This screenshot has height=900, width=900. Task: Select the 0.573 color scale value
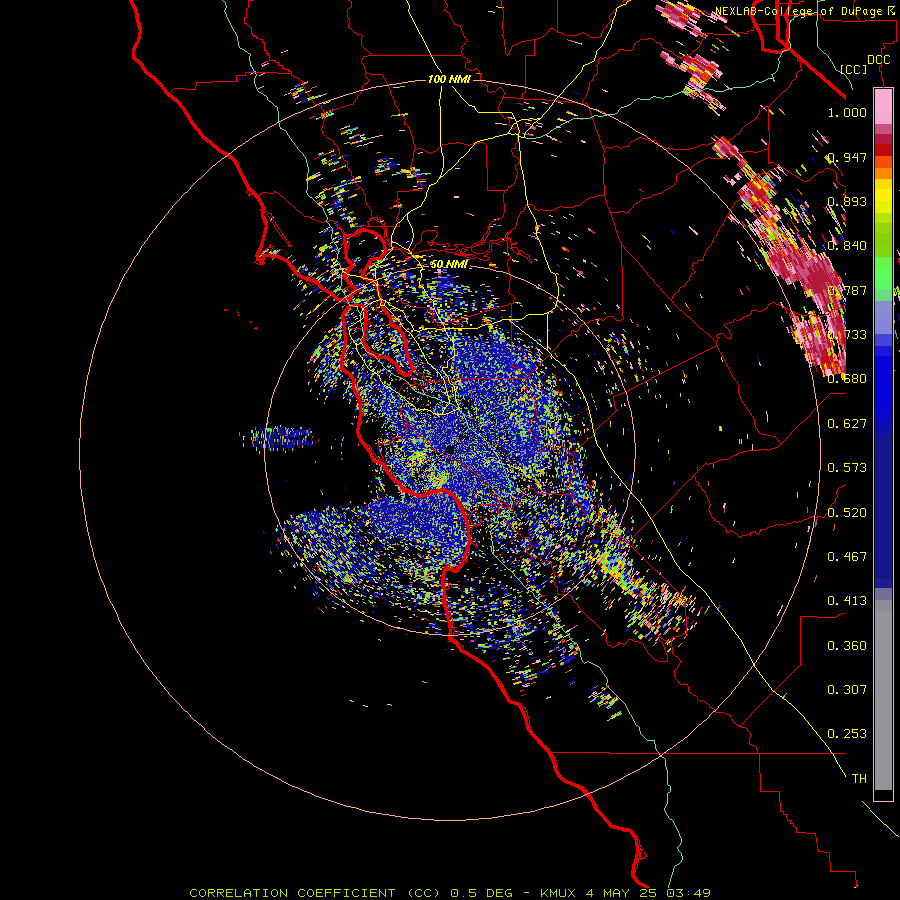[847, 468]
